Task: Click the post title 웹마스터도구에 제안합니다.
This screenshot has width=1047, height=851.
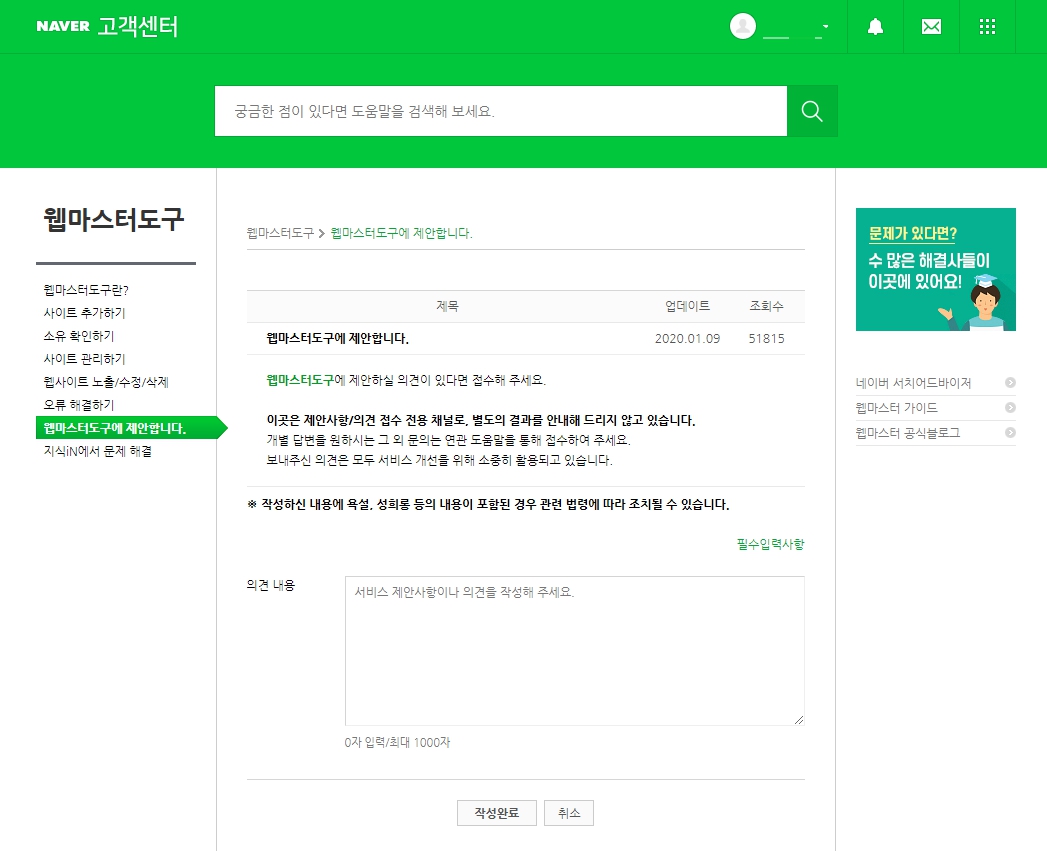Action: (337, 339)
